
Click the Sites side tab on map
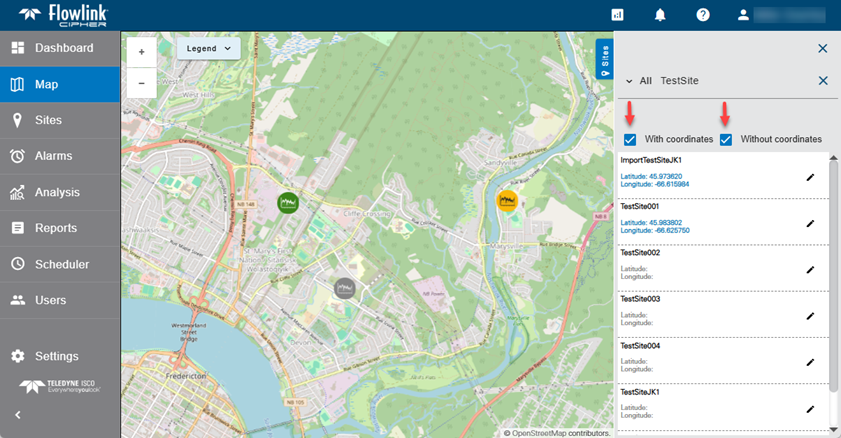click(x=604, y=60)
